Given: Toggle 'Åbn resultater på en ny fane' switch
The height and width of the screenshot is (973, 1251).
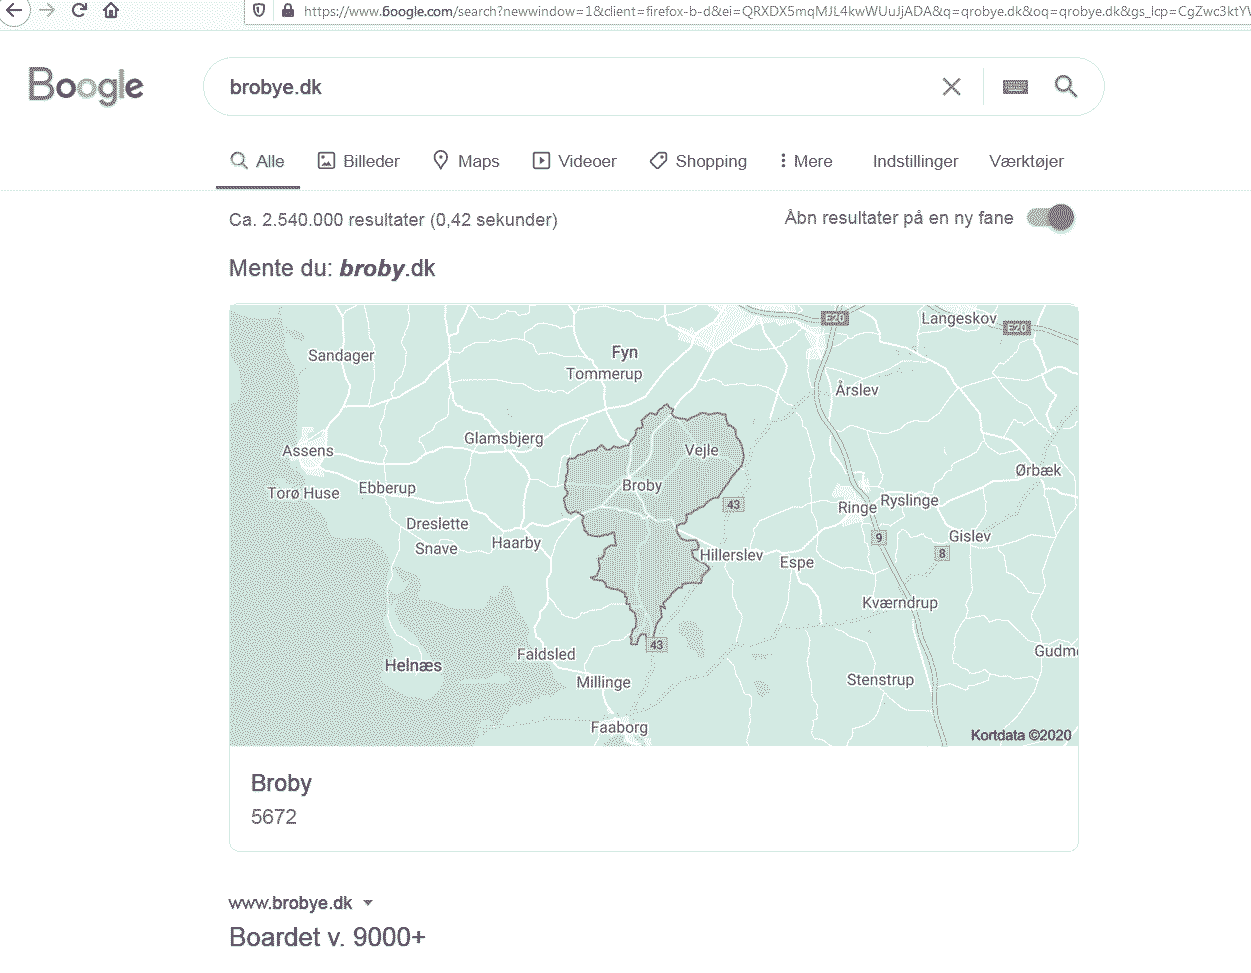Looking at the screenshot, I should tap(1051, 218).
